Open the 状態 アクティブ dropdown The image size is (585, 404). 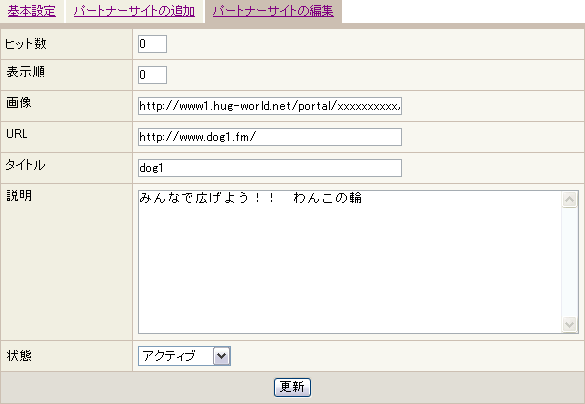[184, 356]
